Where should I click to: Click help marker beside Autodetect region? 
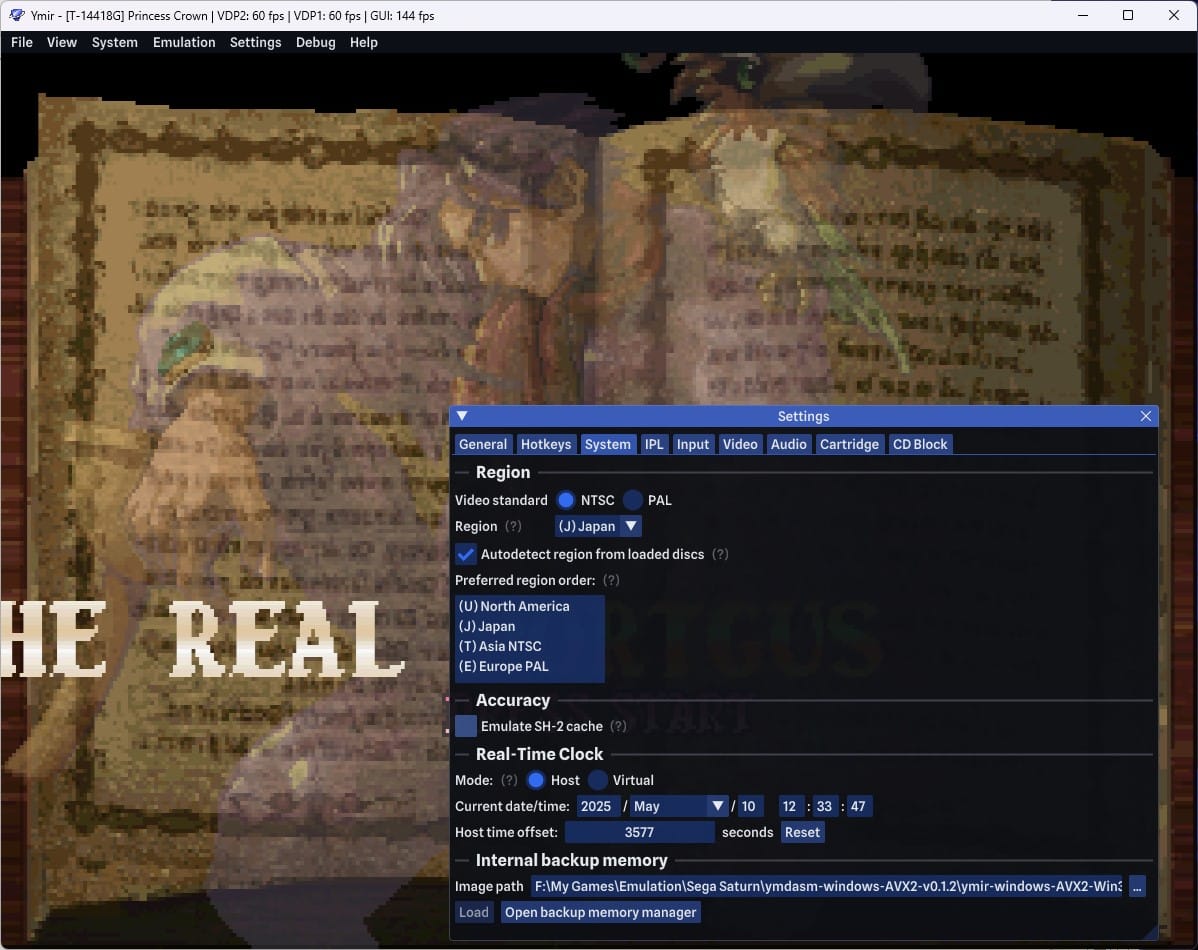click(720, 554)
